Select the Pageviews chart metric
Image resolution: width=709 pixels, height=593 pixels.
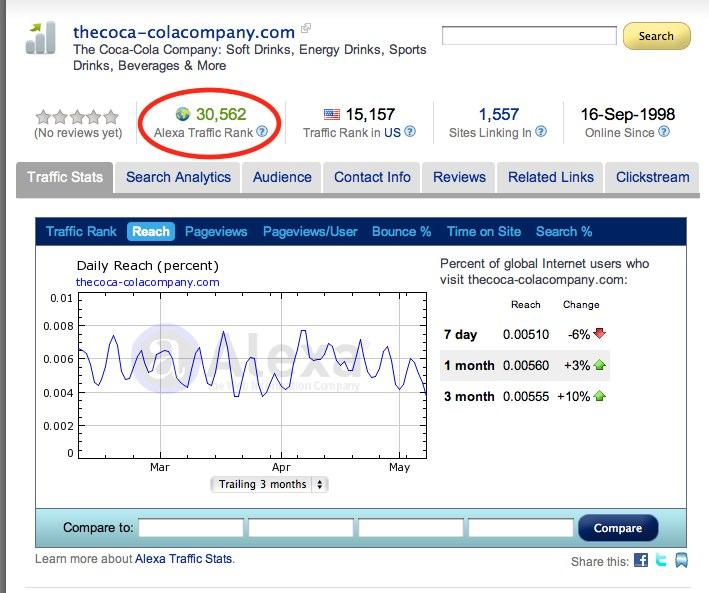[216, 232]
